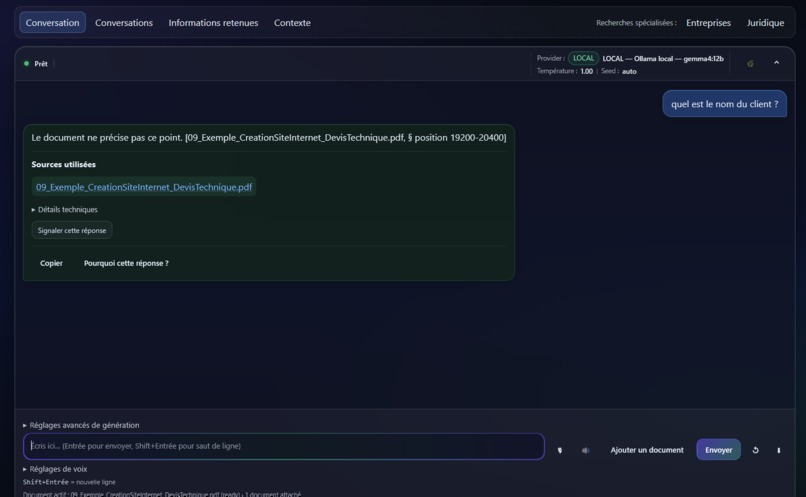This screenshot has width=806, height=497.
Task: Expand Détails techniques
Action: point(64,210)
